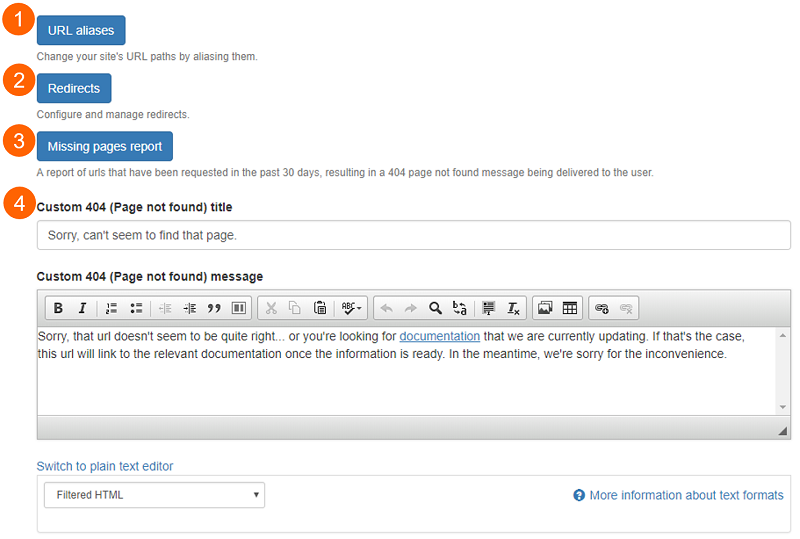Insert an image into the message
This screenshot has height=539, width=800.
click(545, 308)
